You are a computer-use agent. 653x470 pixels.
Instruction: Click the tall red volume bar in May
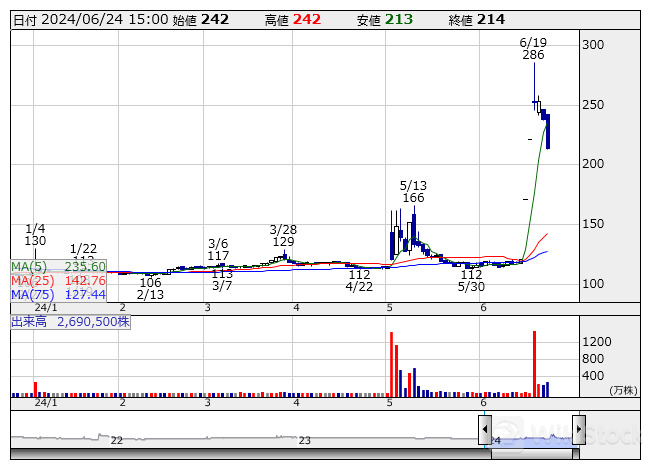point(391,364)
